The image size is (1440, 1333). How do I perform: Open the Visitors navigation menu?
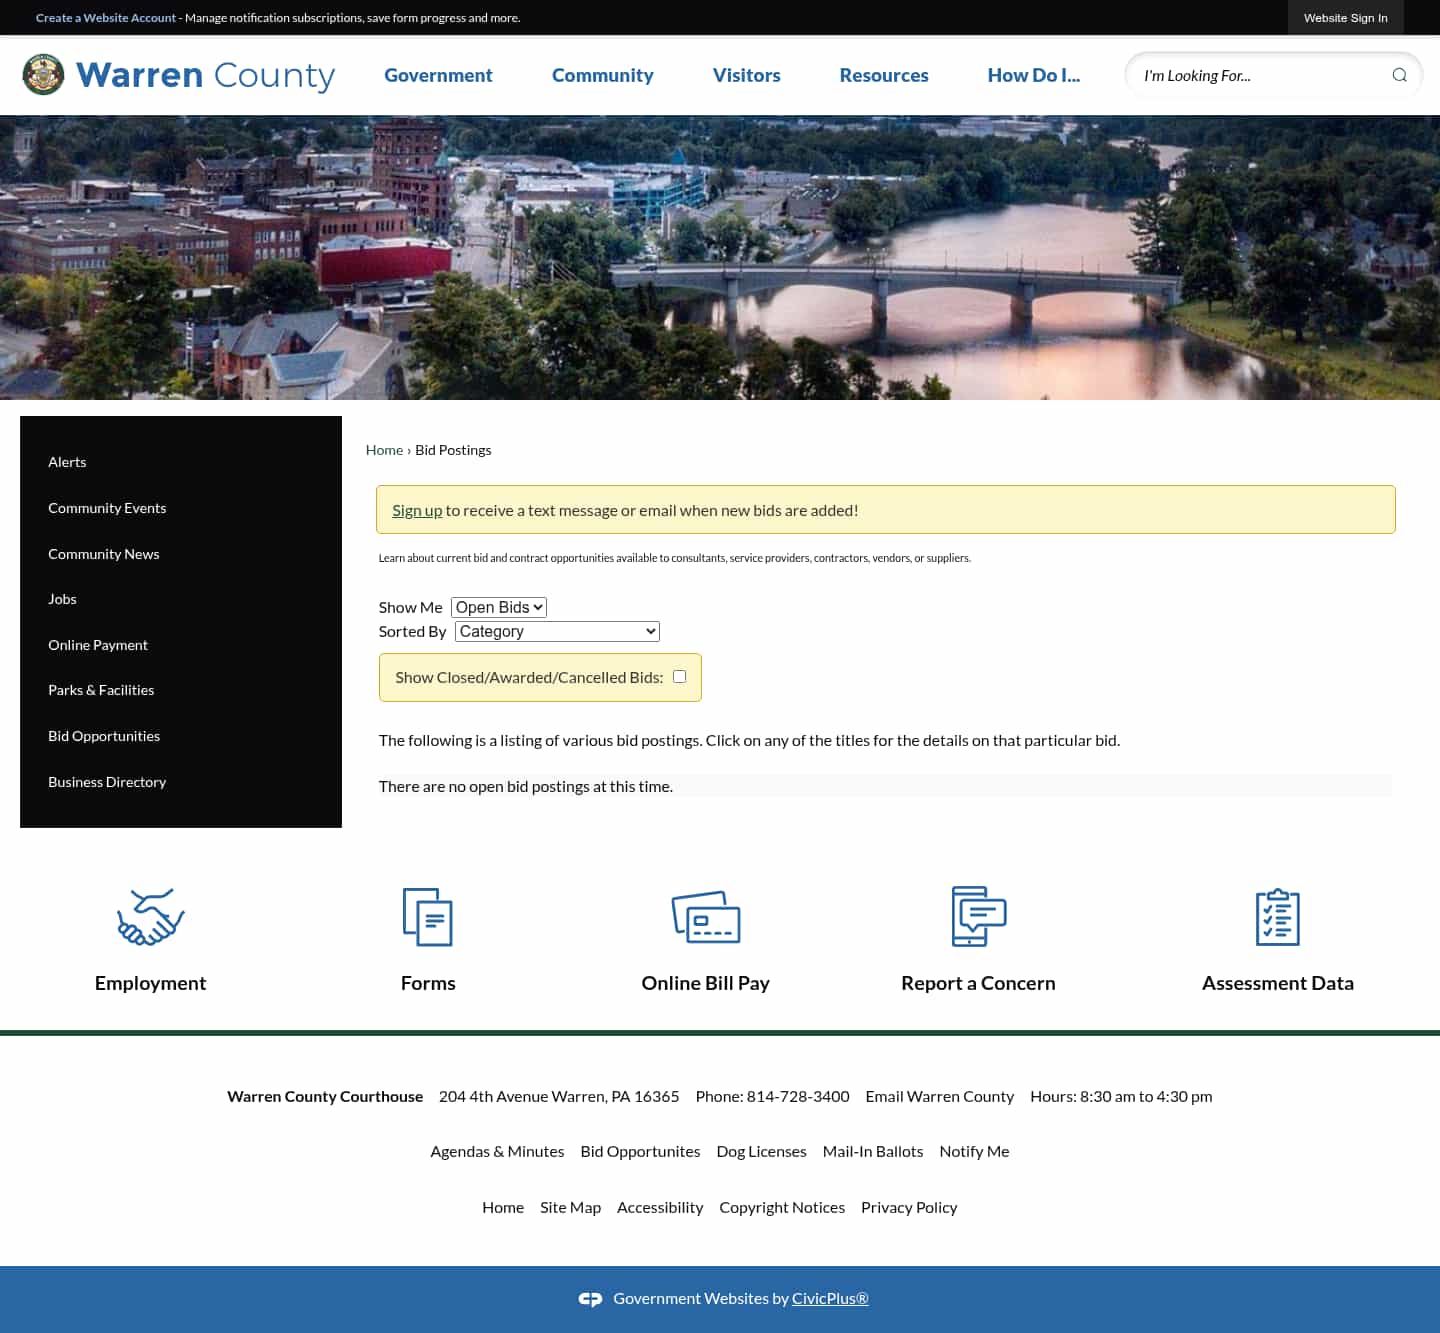[746, 75]
